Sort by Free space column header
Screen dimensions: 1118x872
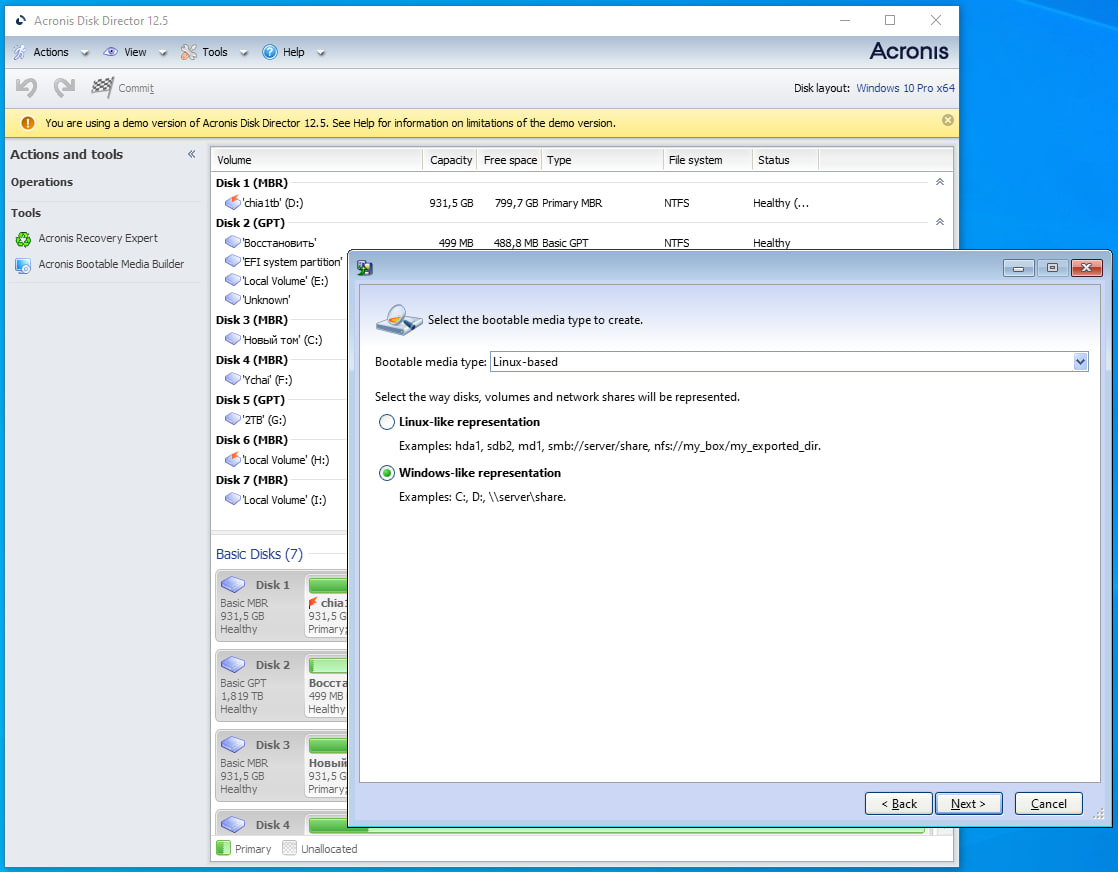pyautogui.click(x=510, y=160)
